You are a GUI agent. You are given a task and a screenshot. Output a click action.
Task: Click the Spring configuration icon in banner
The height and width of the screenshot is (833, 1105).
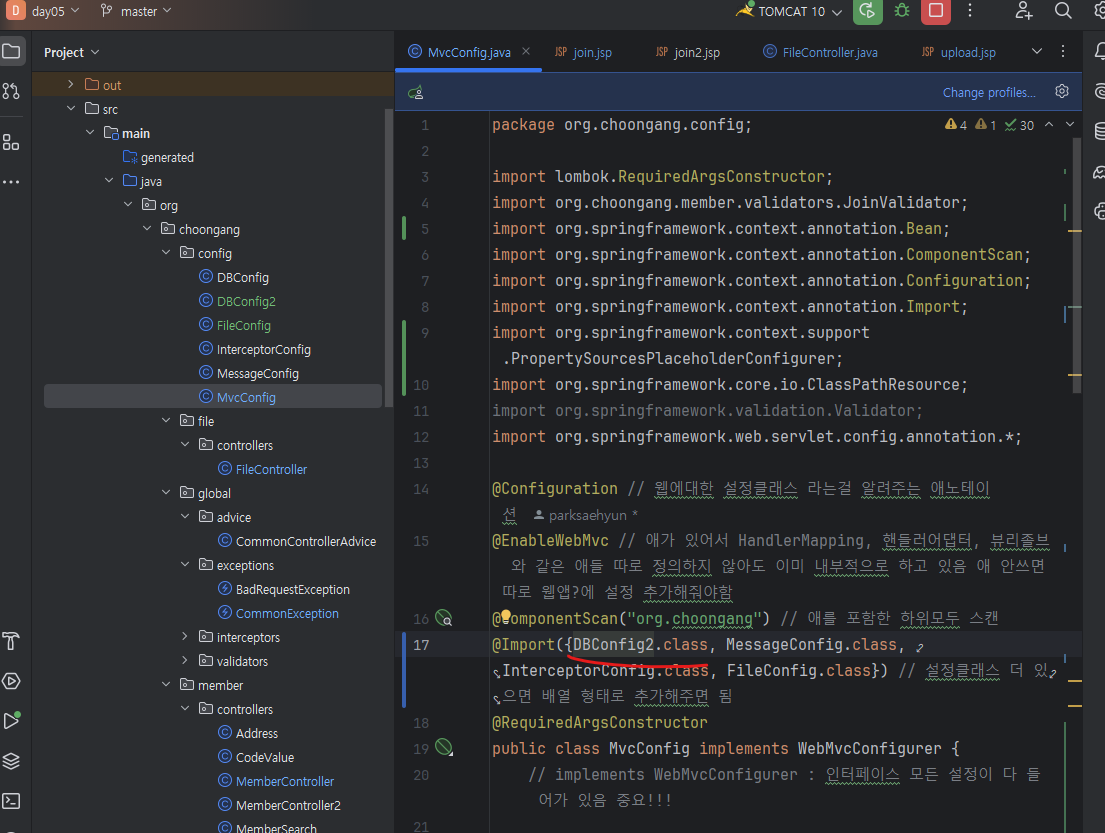click(x=416, y=92)
